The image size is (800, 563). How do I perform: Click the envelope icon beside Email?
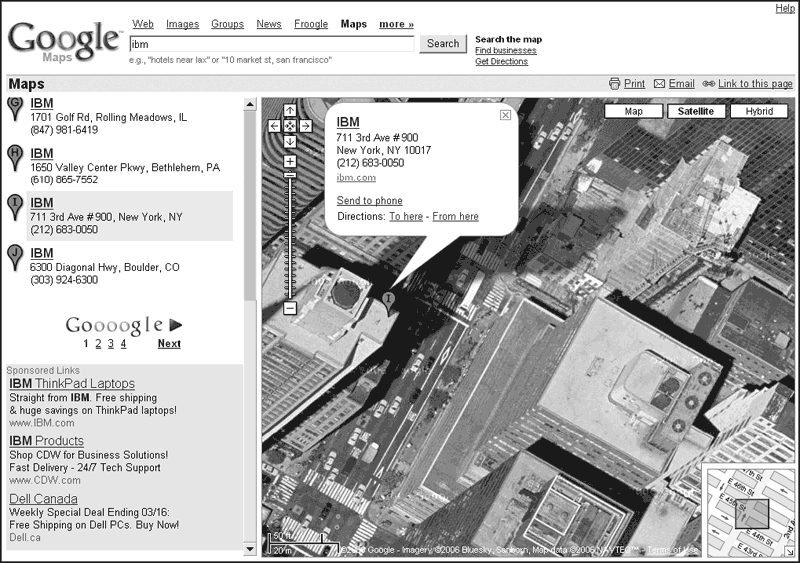pyautogui.click(x=659, y=84)
